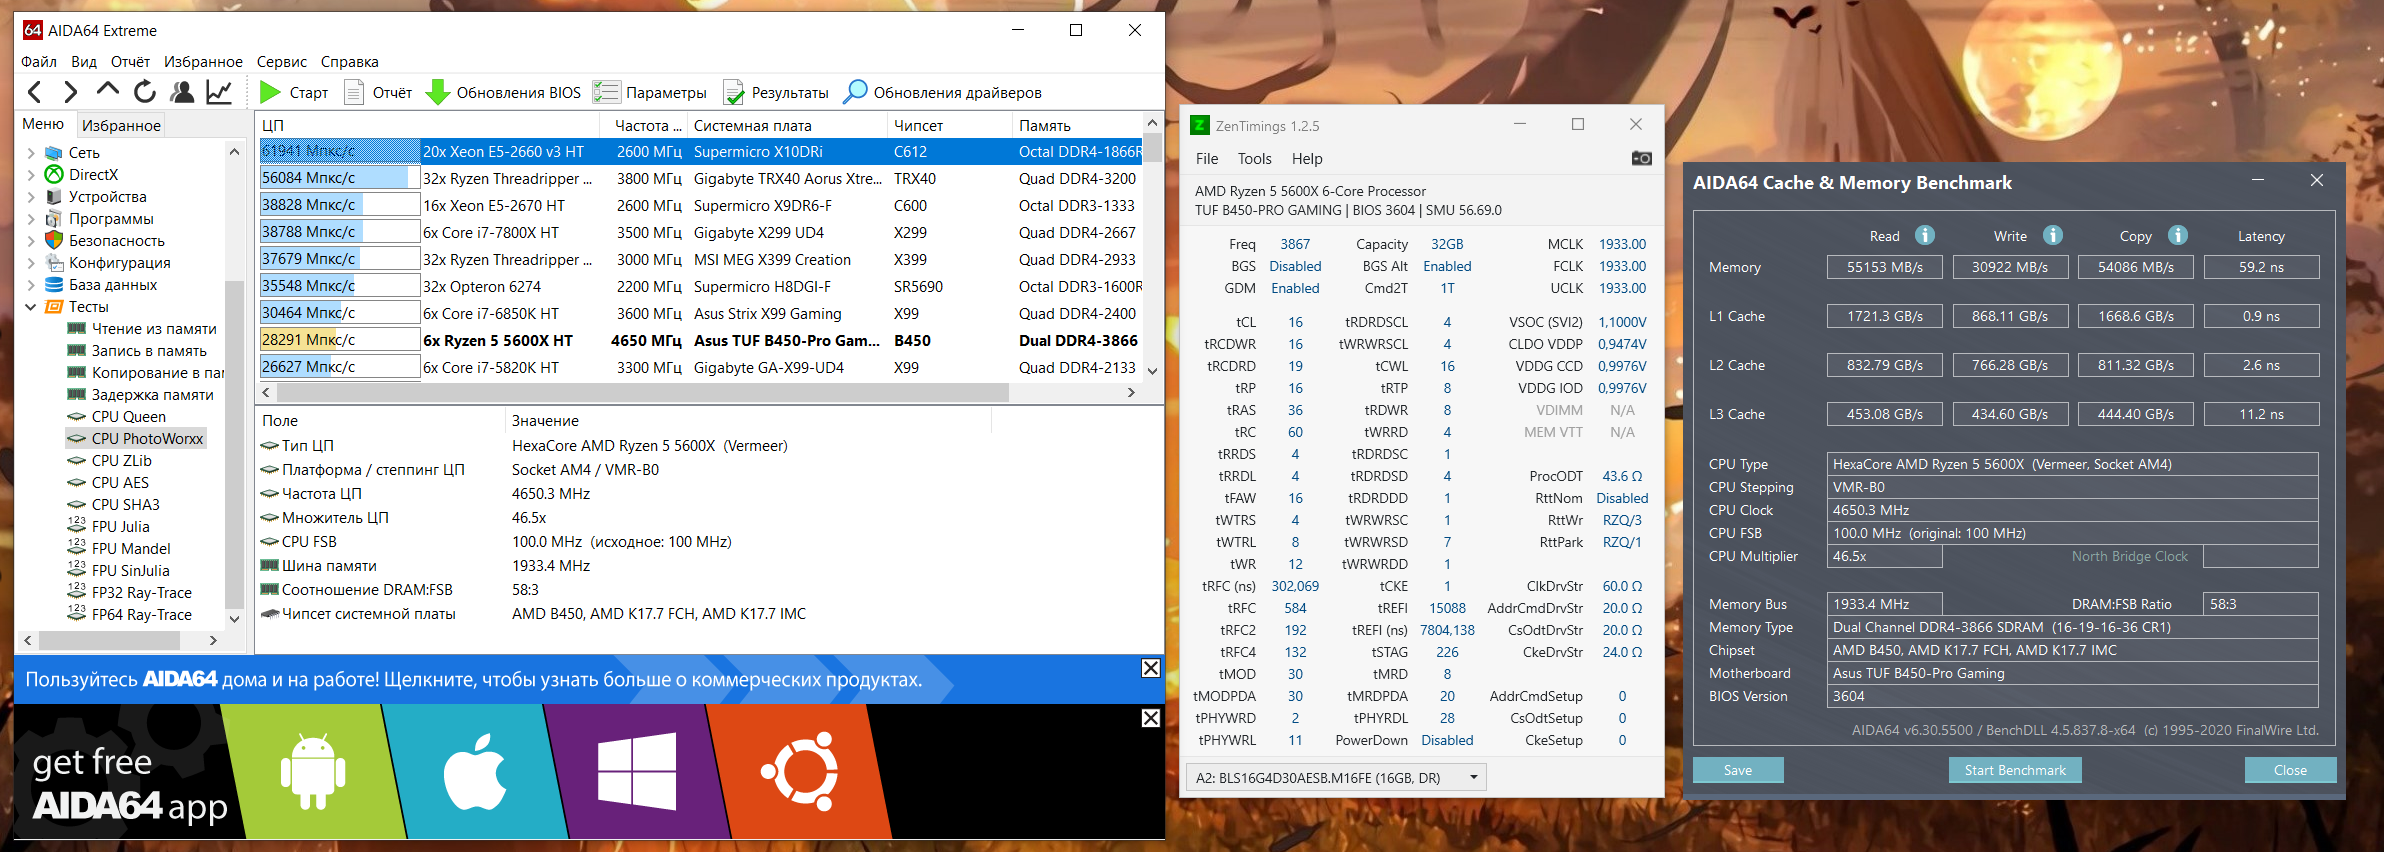2384x852 pixels.
Task: Click the Android icon in the AIDA64 app banner
Action: point(313,772)
